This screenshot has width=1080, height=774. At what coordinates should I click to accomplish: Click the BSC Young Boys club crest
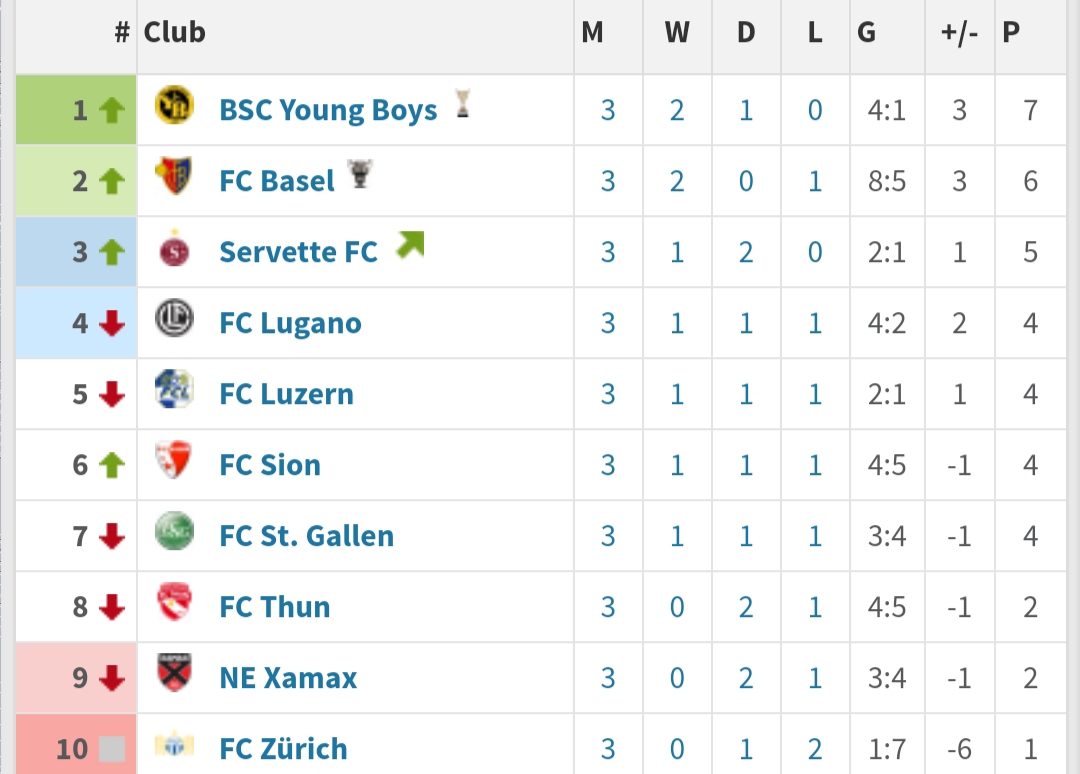click(176, 107)
